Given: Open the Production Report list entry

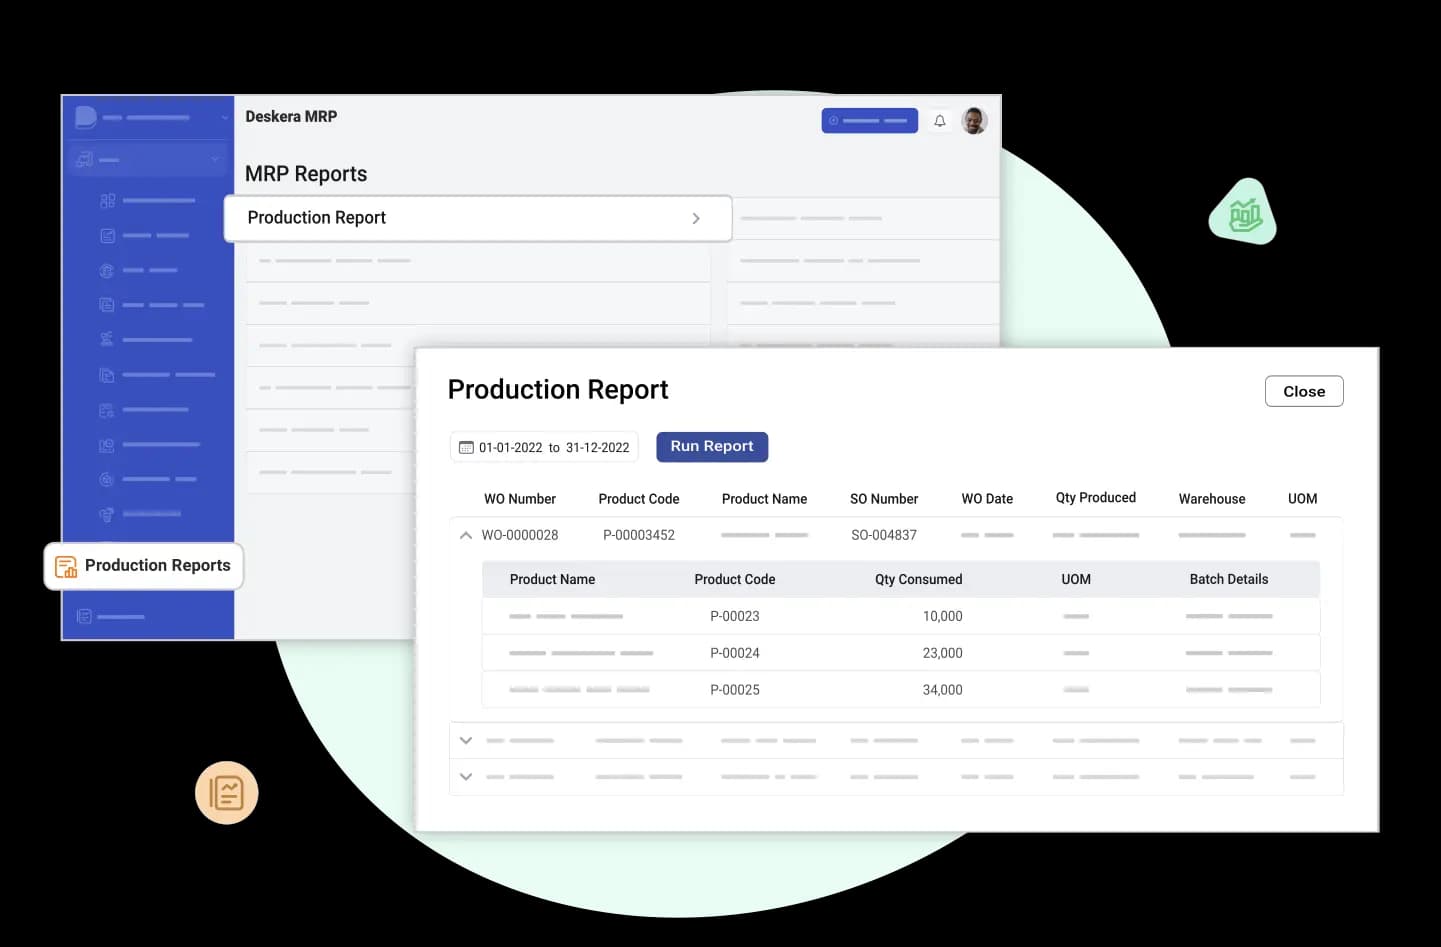Looking at the screenshot, I should coord(477,218).
